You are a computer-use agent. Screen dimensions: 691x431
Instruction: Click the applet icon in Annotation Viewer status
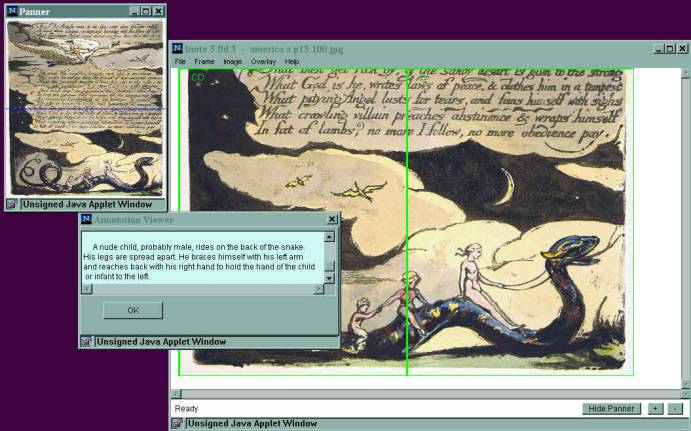[86, 342]
